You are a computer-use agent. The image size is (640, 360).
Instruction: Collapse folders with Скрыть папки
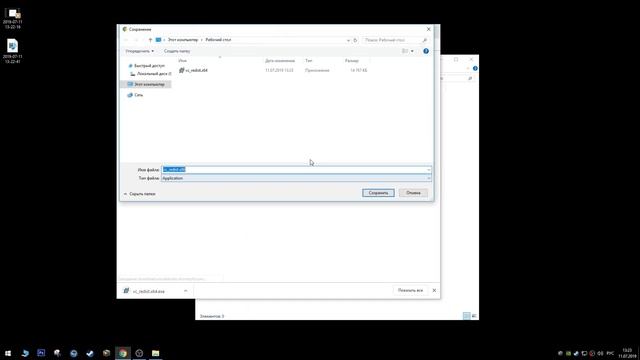coord(139,194)
